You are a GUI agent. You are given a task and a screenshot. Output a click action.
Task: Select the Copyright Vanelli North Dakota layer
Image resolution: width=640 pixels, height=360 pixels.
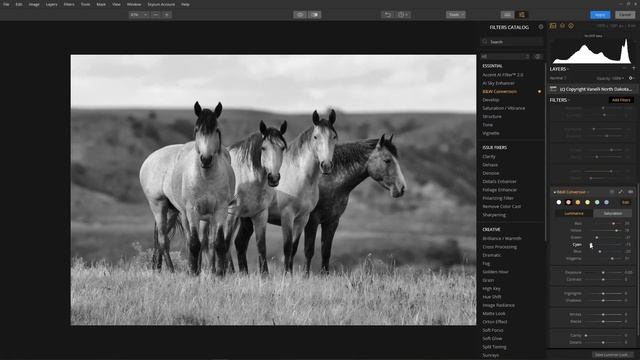pyautogui.click(x=594, y=89)
